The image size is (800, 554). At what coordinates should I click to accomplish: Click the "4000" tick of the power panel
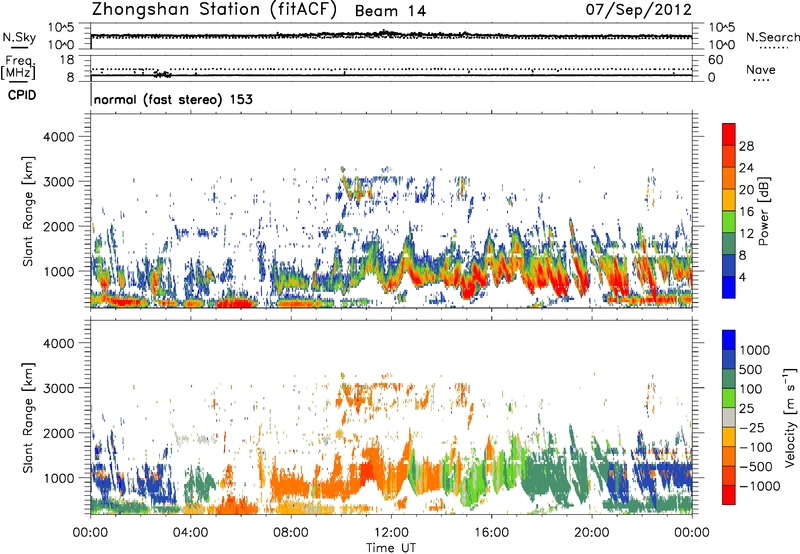point(58,137)
